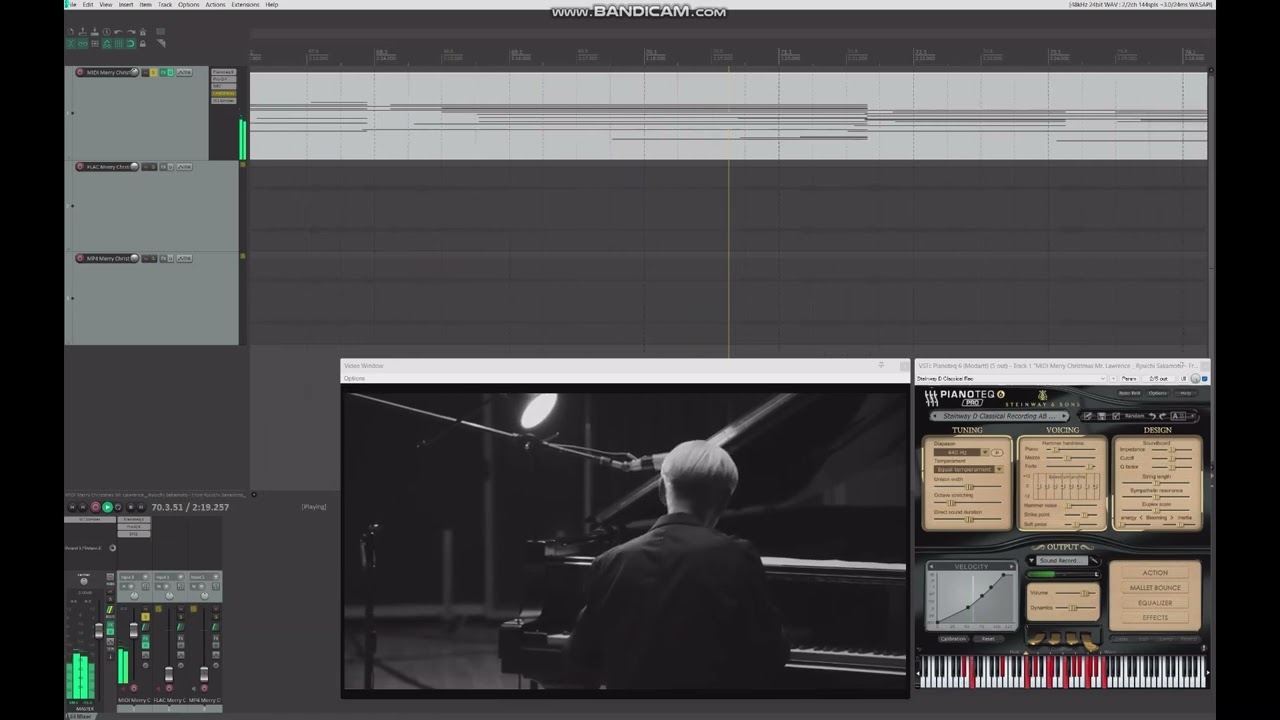This screenshot has width=1280, height=720.
Task: Open the FLAC mixer strip input dropdown
Action: [x=169, y=577]
